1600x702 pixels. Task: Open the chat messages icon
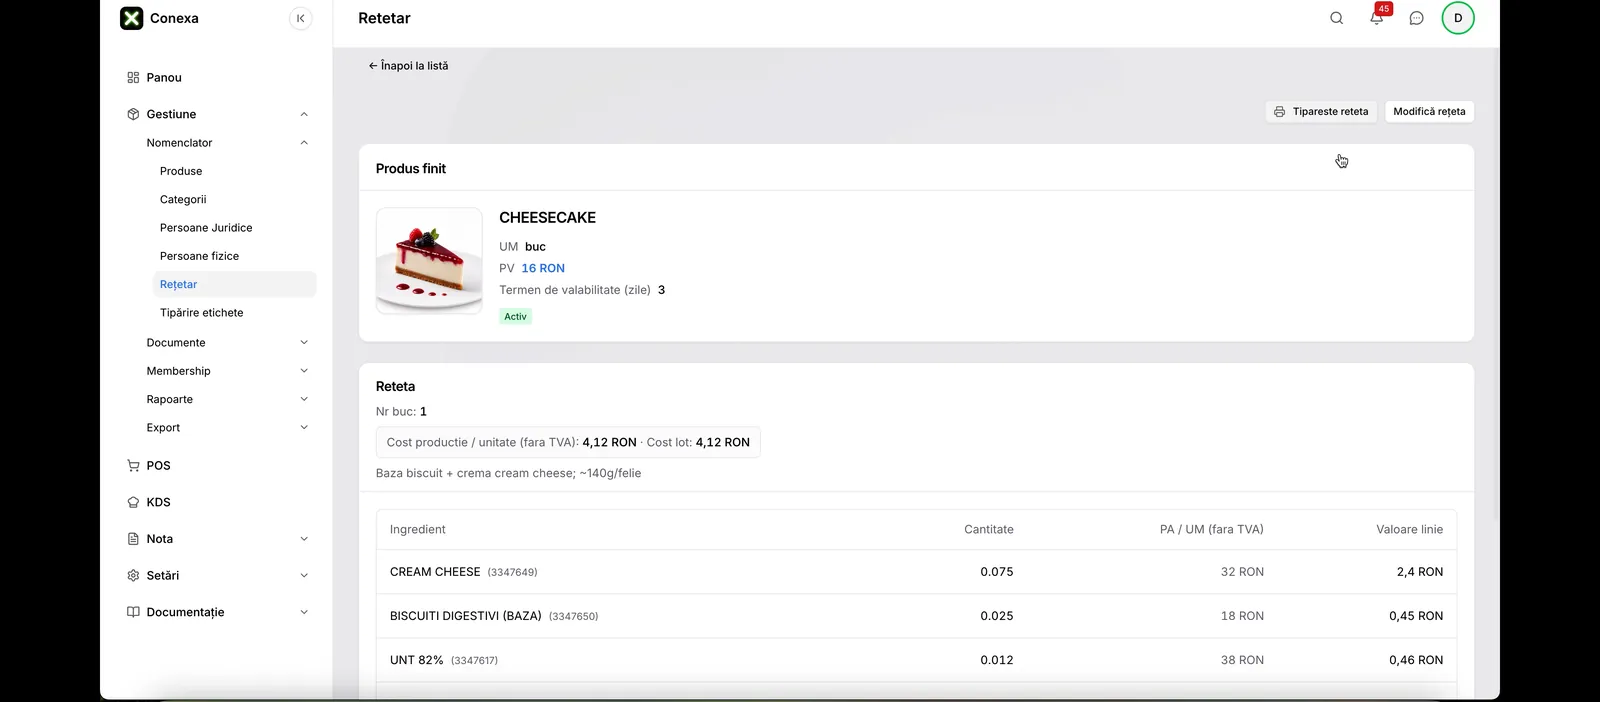pyautogui.click(x=1417, y=18)
